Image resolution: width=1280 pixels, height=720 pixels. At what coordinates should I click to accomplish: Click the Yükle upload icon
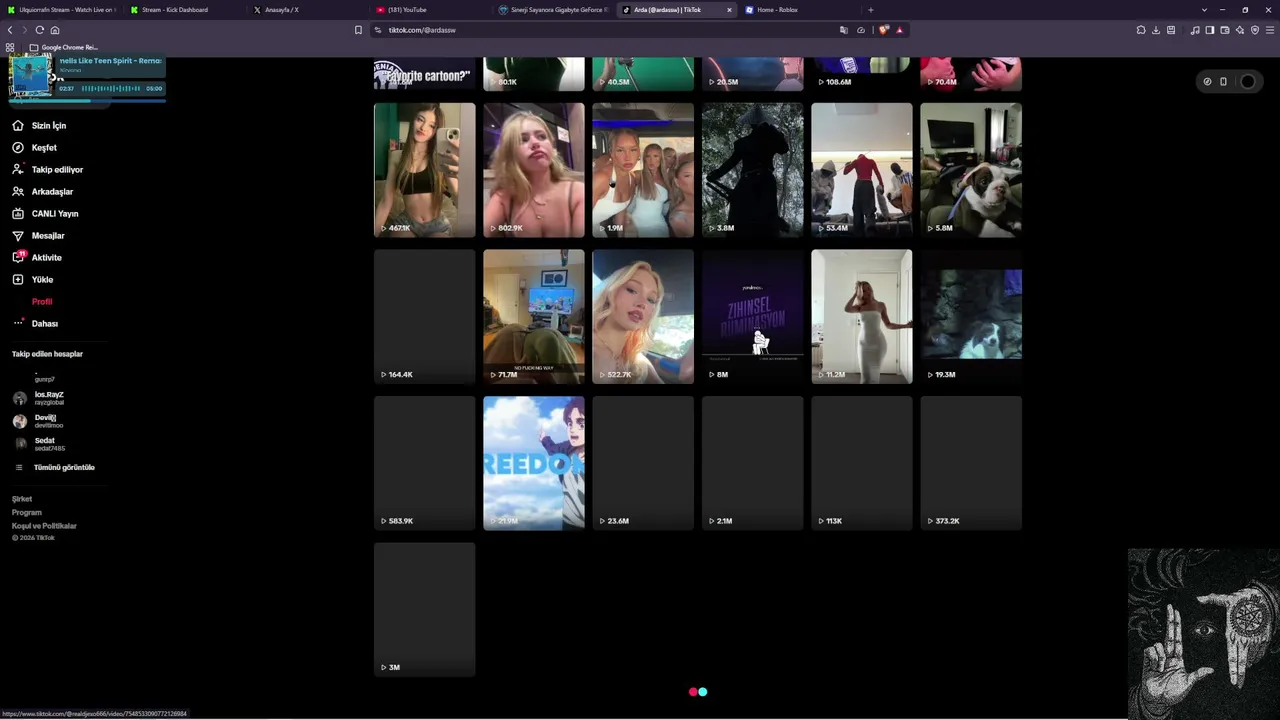point(18,280)
